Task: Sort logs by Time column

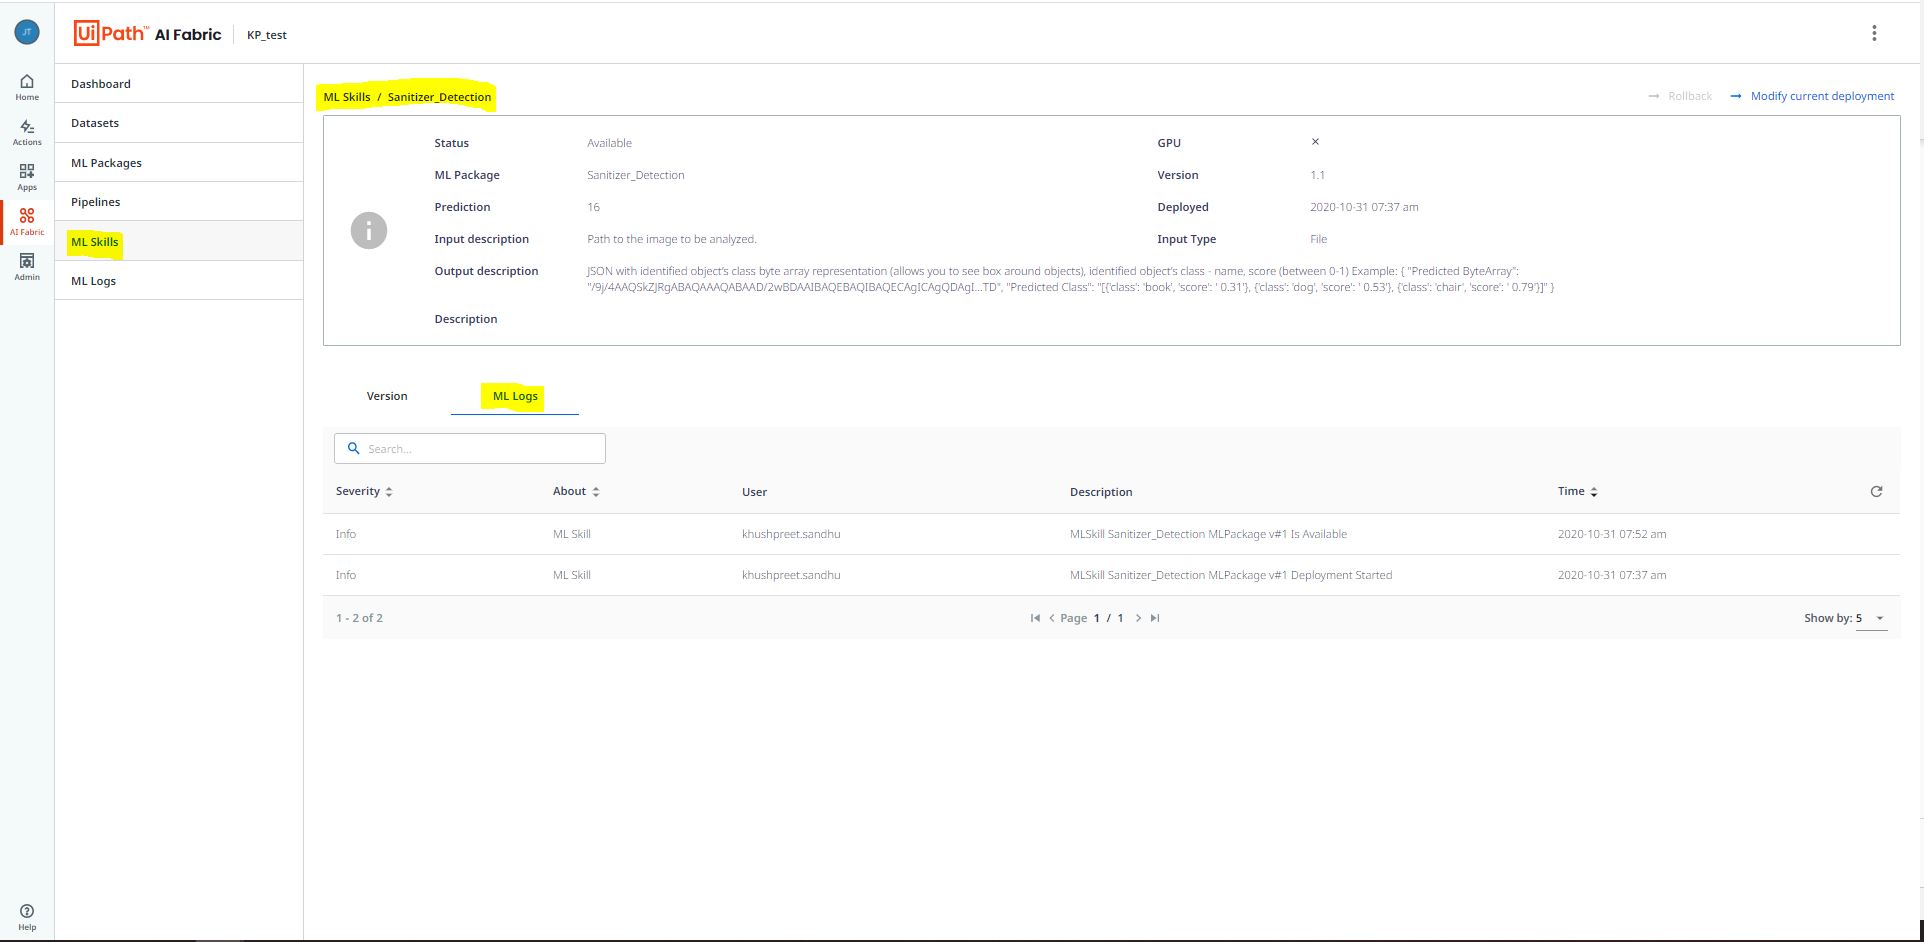Action: click(1577, 491)
